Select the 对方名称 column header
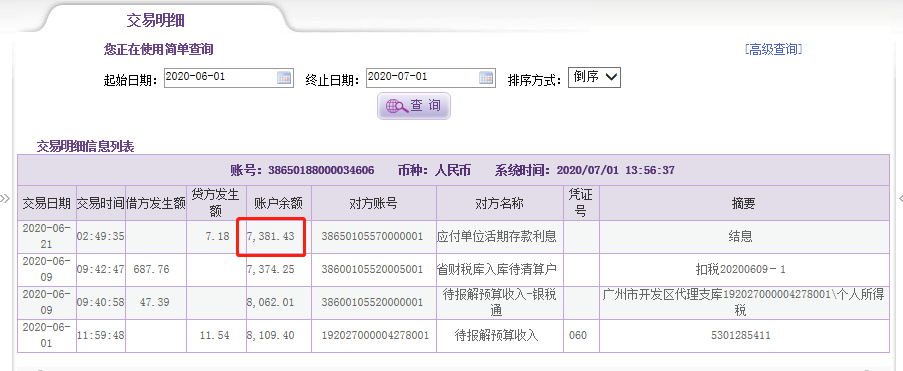Viewport: 903px width, 371px height. click(x=499, y=203)
